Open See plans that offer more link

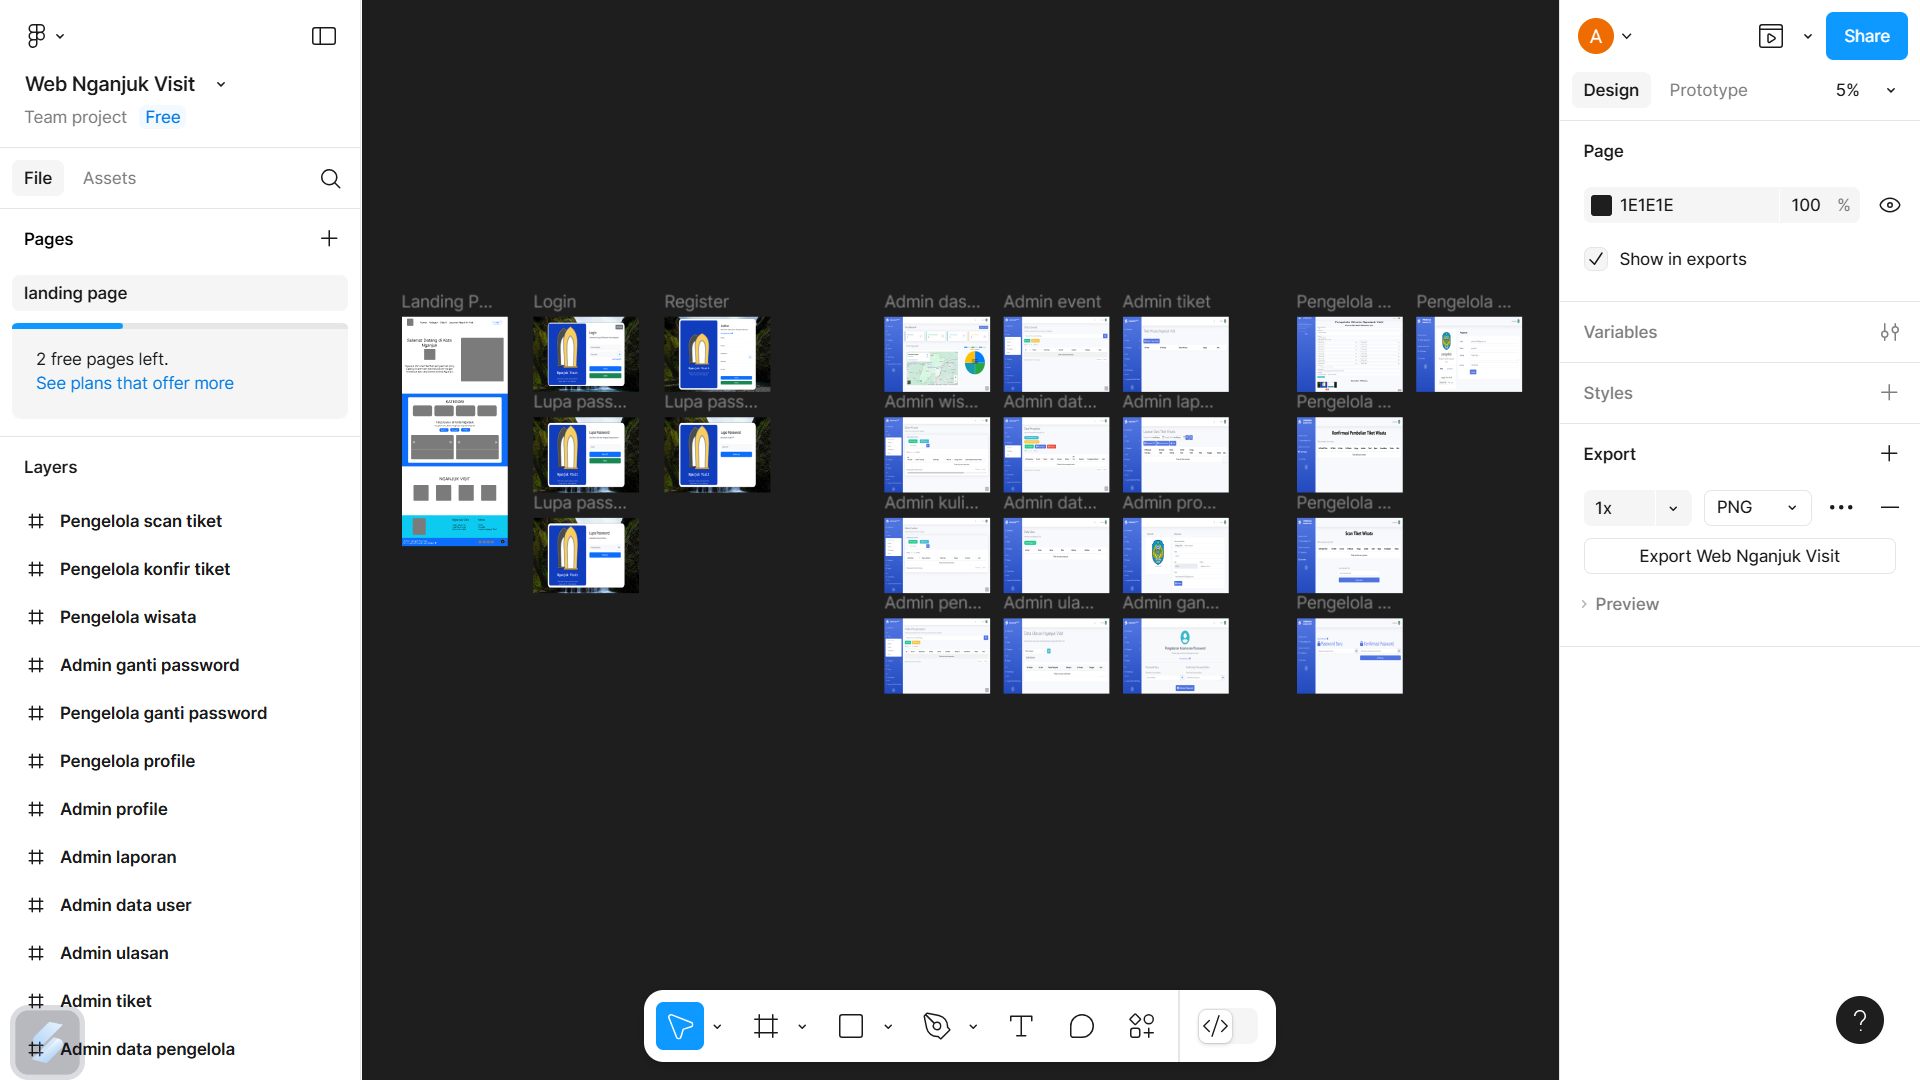click(135, 383)
